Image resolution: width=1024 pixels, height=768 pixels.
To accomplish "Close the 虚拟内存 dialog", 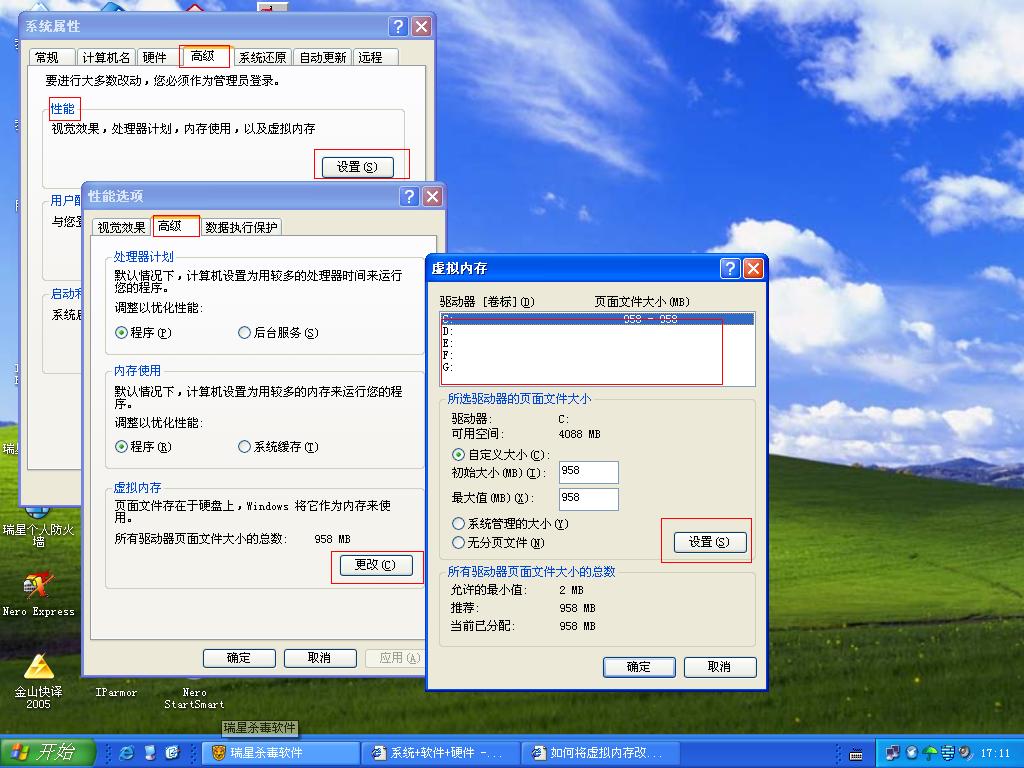I will [x=753, y=268].
